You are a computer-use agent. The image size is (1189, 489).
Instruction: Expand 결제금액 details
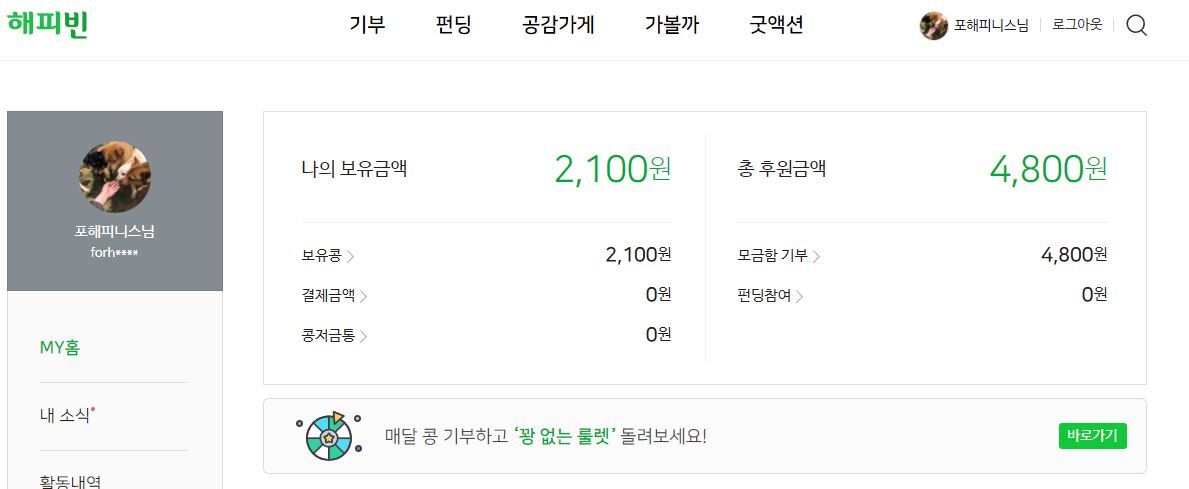coord(334,296)
